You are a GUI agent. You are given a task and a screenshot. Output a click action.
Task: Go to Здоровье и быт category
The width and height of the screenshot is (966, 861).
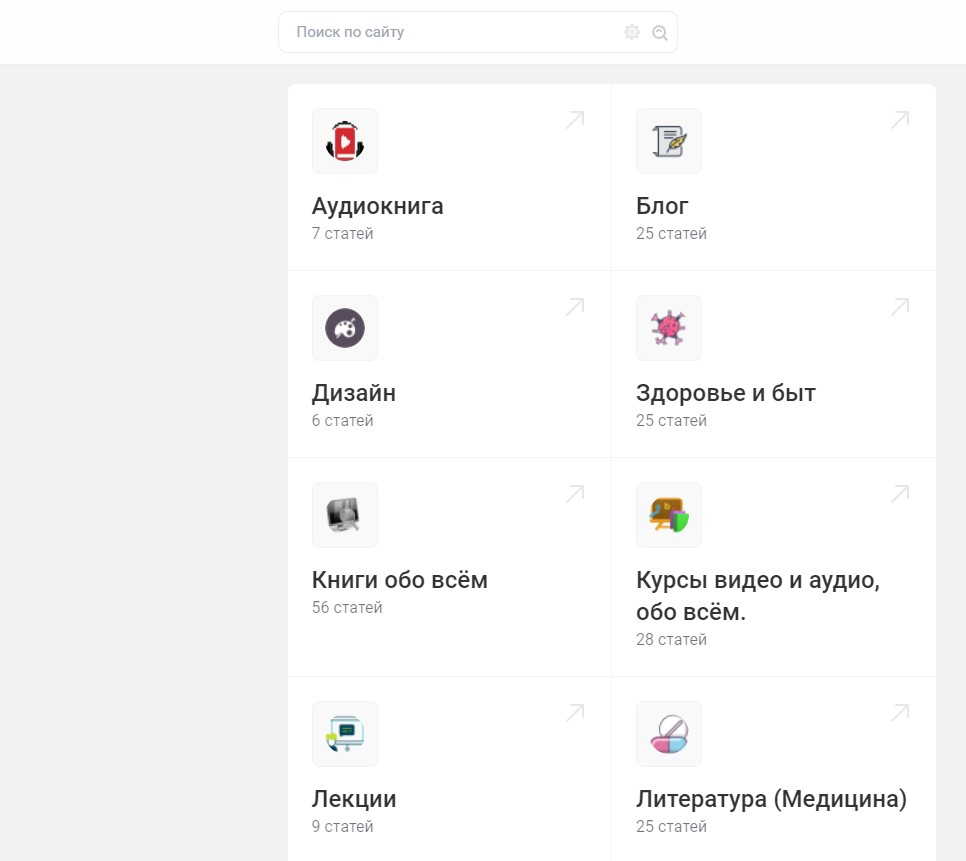coord(725,394)
